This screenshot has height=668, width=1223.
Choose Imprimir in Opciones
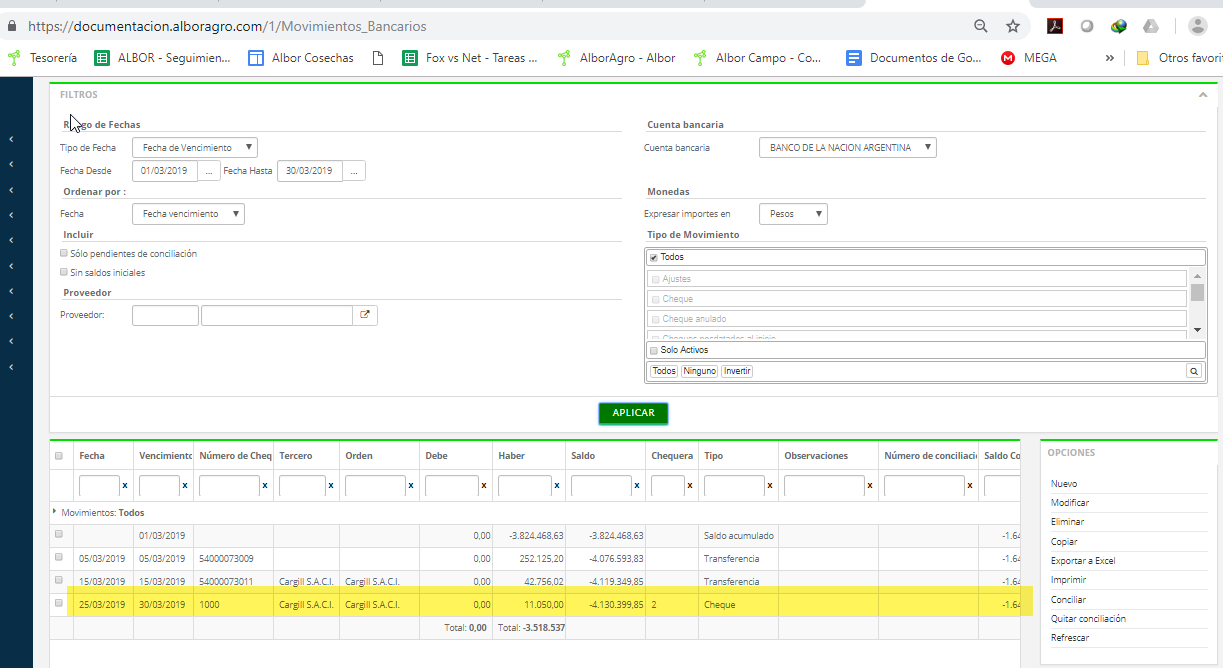click(1068, 580)
